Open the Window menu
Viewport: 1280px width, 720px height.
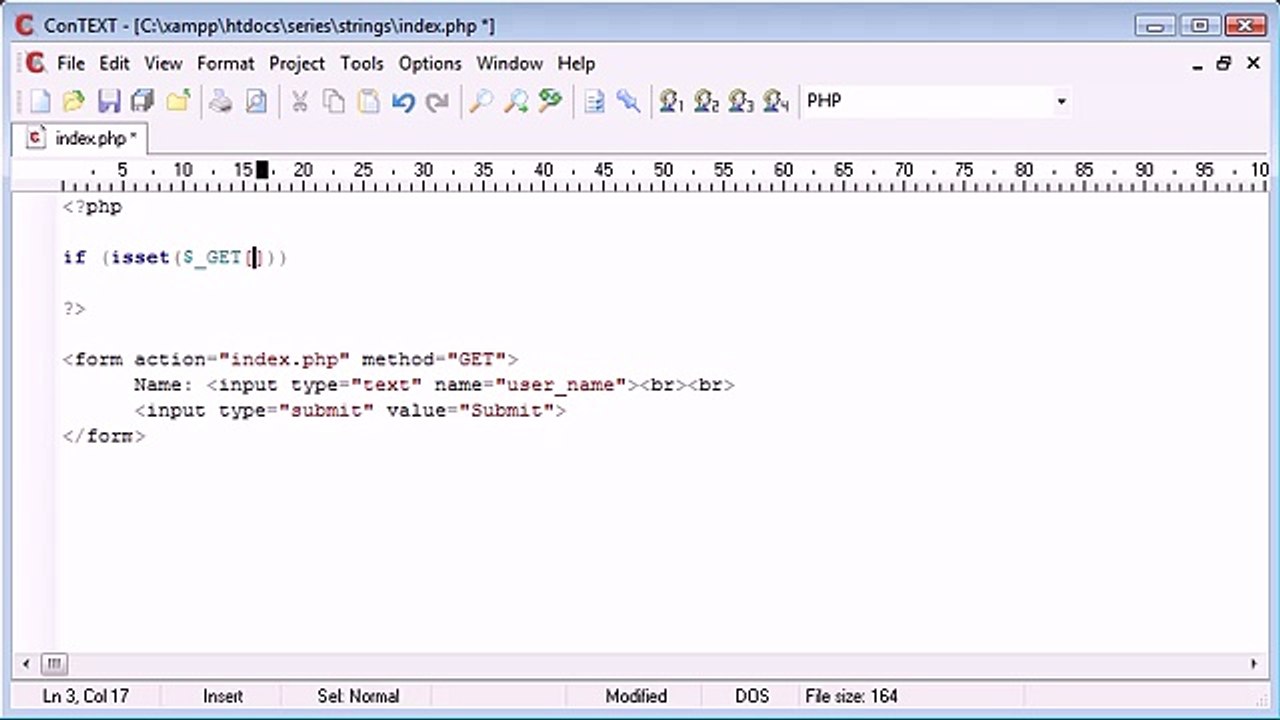(509, 63)
